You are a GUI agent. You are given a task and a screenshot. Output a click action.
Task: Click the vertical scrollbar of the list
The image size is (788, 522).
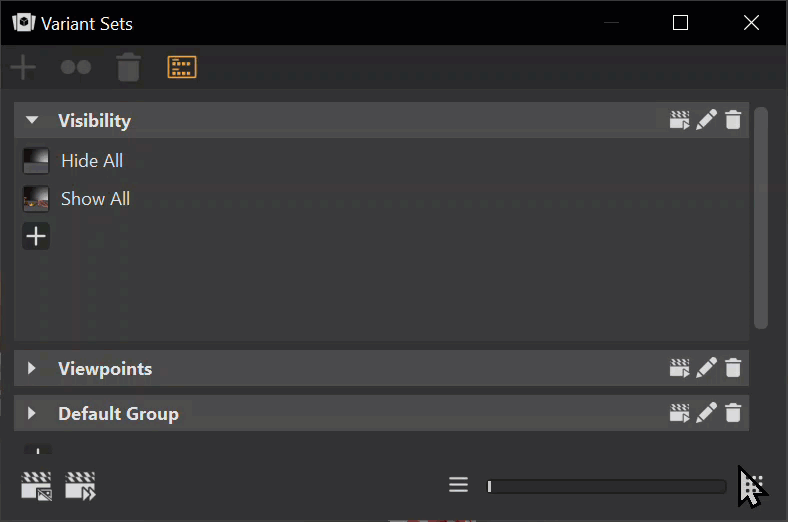point(761,218)
